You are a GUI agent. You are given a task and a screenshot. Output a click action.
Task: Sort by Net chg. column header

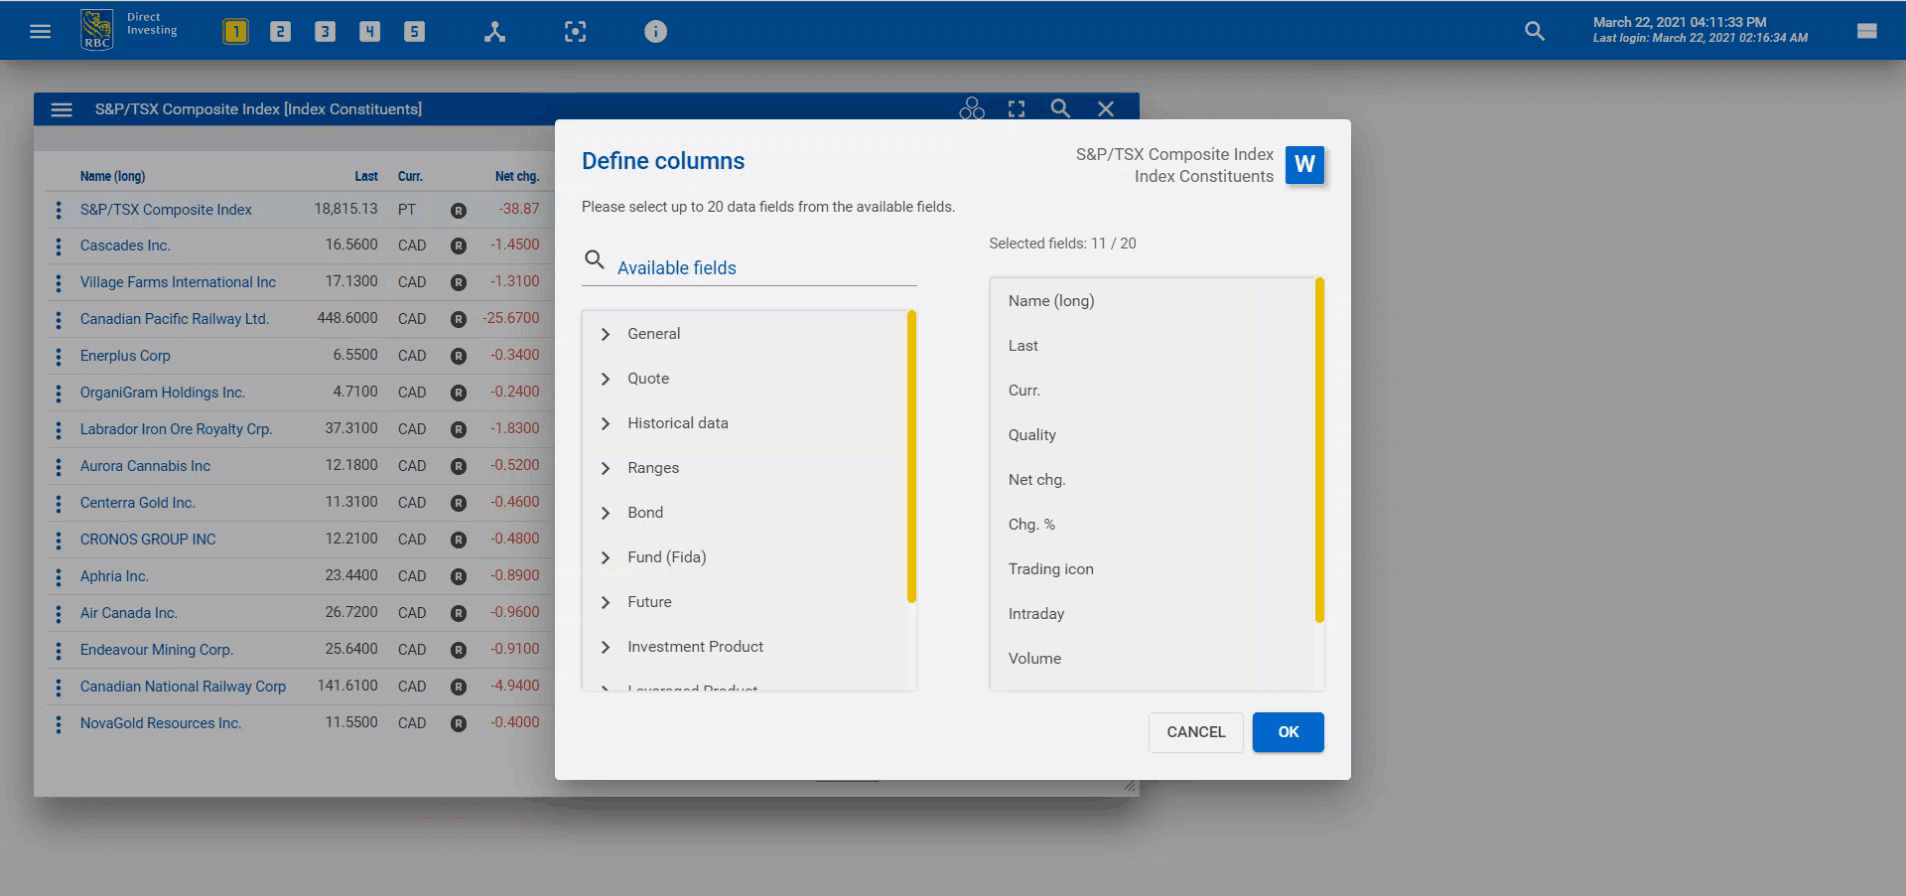[517, 176]
